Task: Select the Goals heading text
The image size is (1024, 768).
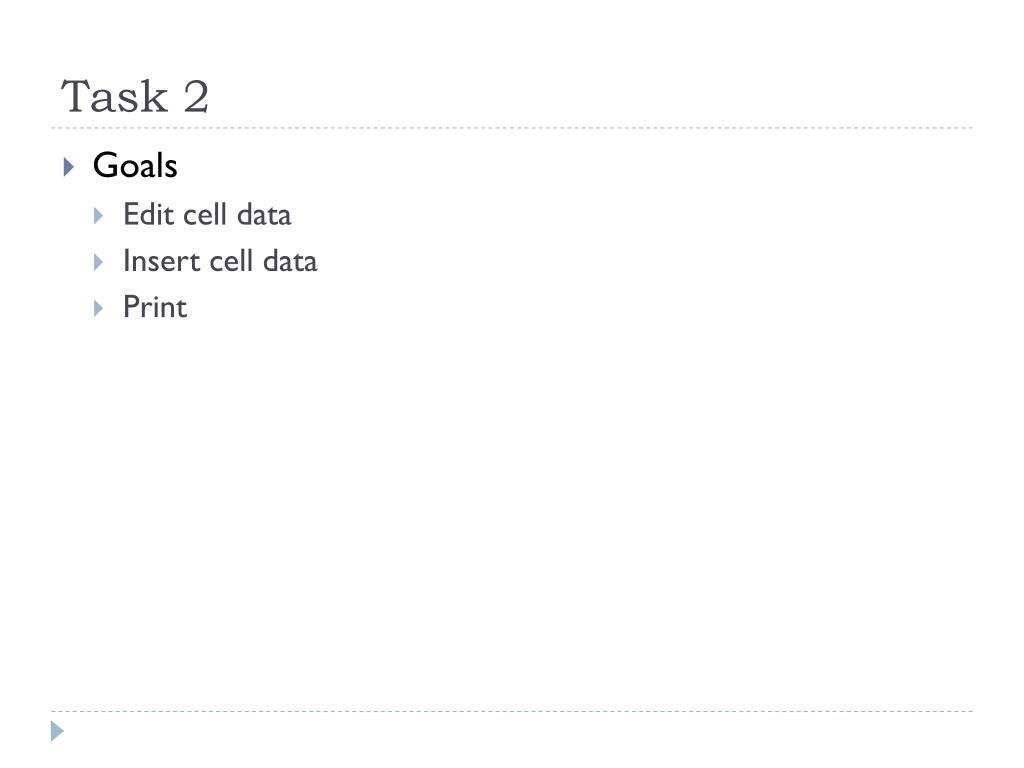Action: point(135,165)
